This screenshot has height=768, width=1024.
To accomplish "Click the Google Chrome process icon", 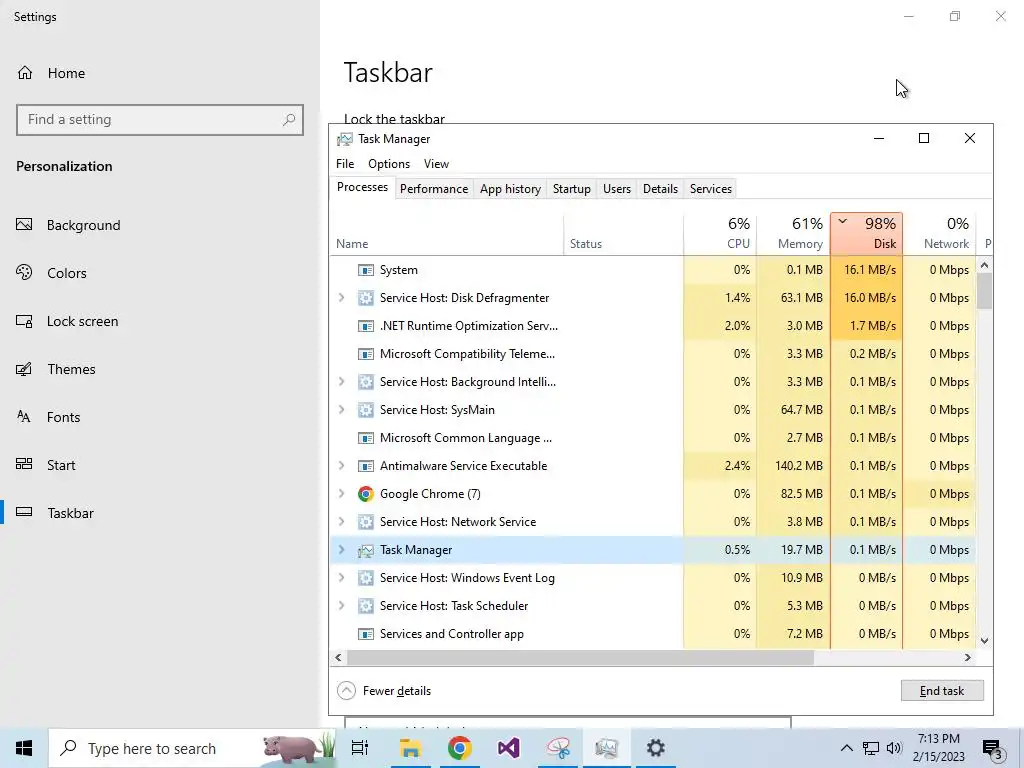I will point(366,494).
